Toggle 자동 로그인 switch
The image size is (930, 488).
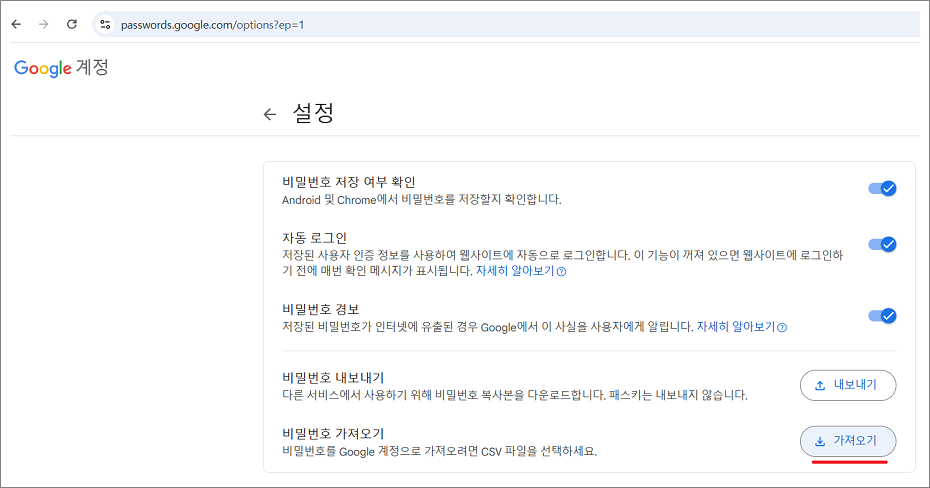coord(883,244)
